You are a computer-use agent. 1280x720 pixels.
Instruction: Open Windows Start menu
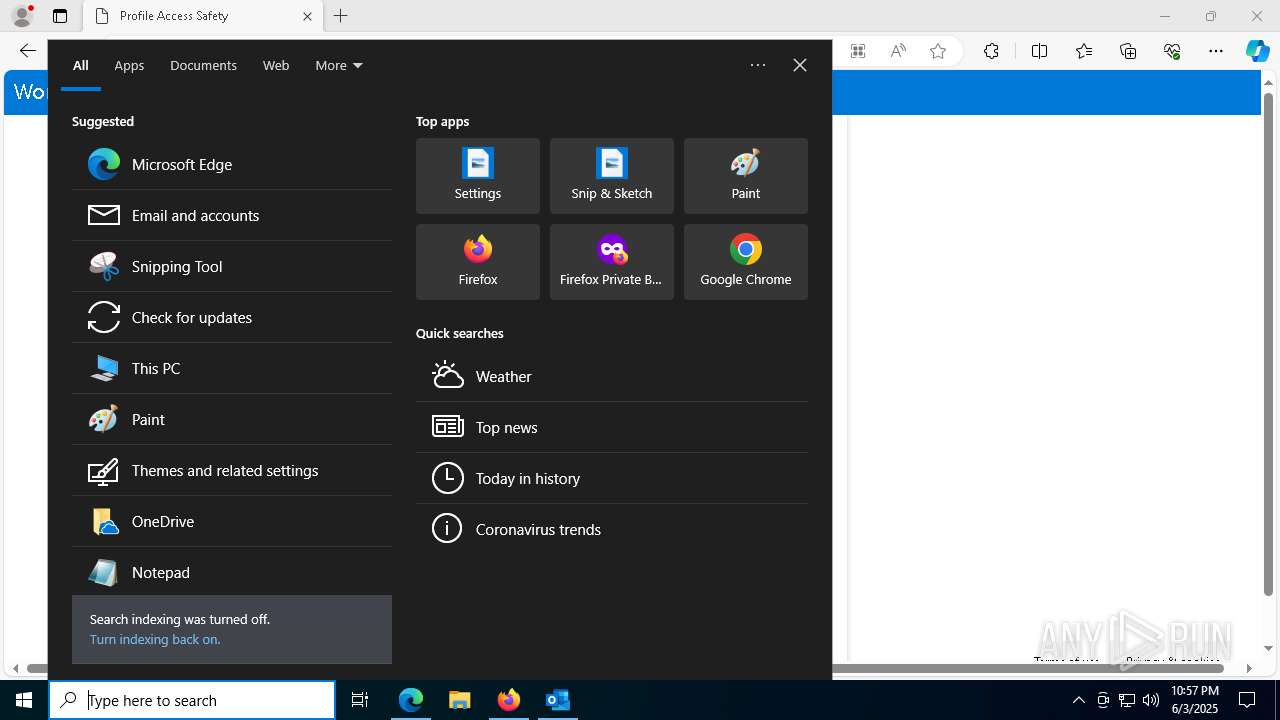click(24, 700)
